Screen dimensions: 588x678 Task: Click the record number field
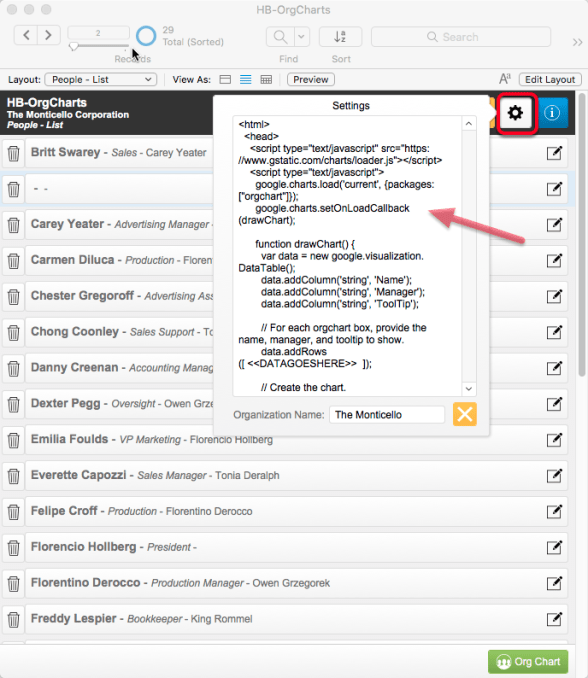pos(99,33)
